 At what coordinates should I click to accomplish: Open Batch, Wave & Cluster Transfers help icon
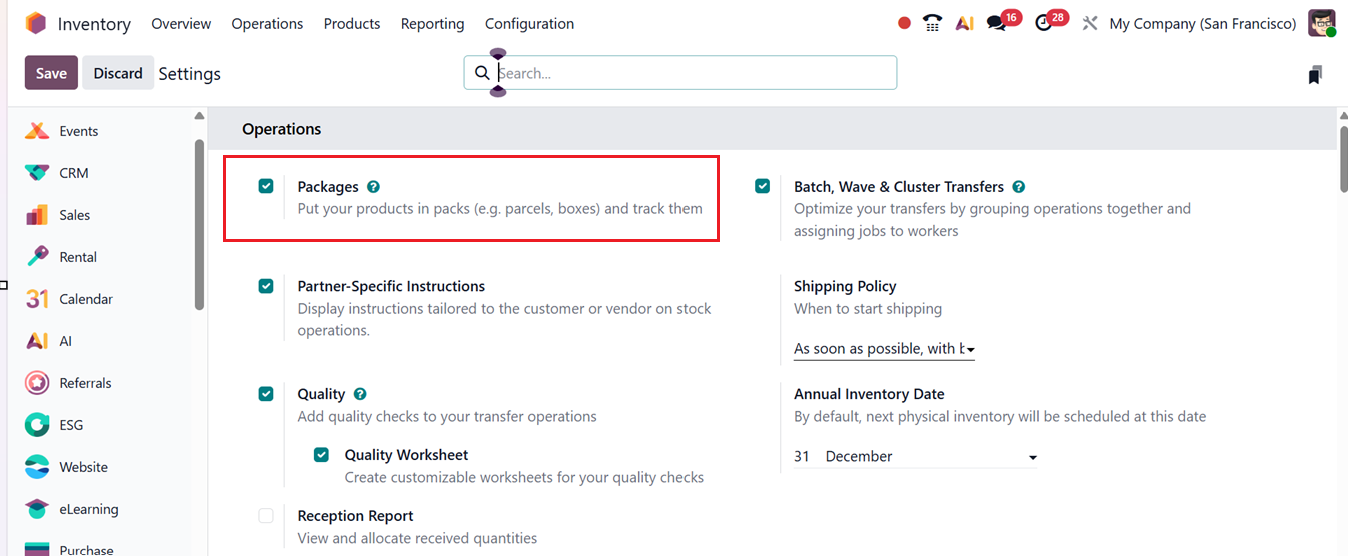[1019, 187]
